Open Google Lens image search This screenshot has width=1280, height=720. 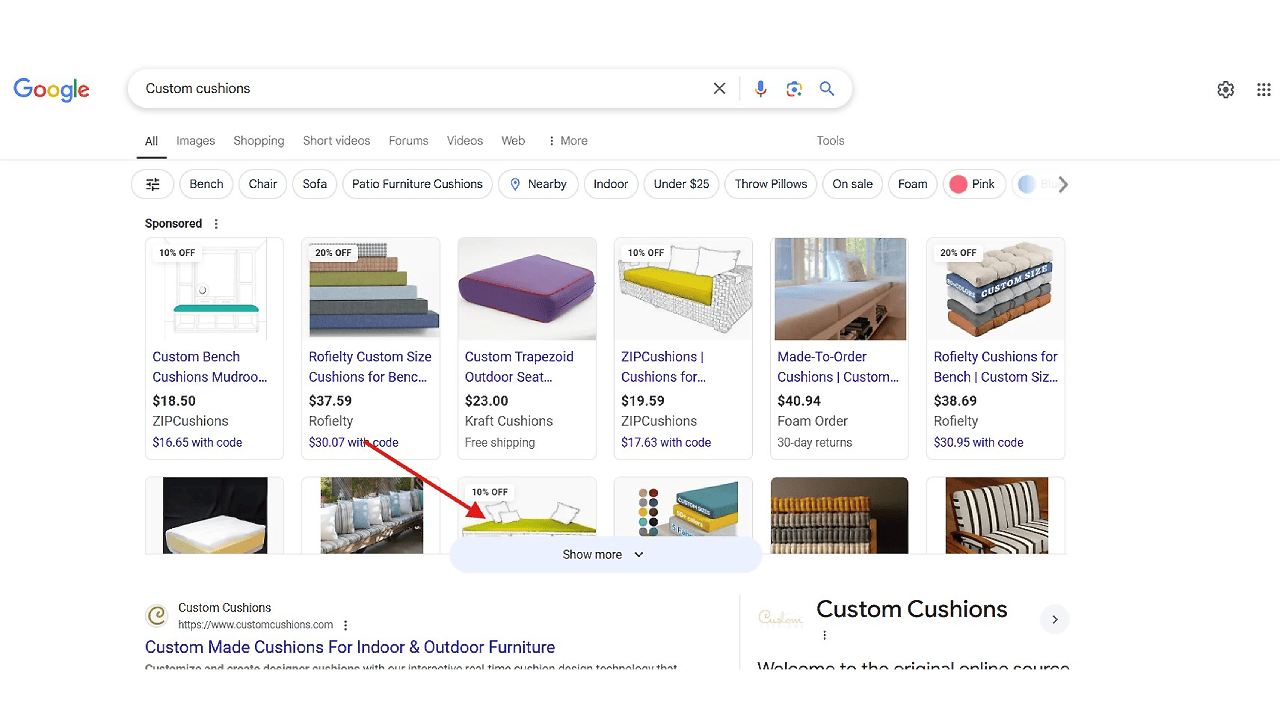click(794, 89)
